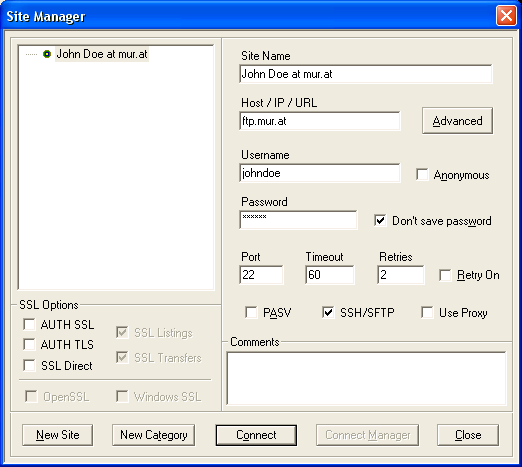Click the New Category button

click(x=154, y=435)
